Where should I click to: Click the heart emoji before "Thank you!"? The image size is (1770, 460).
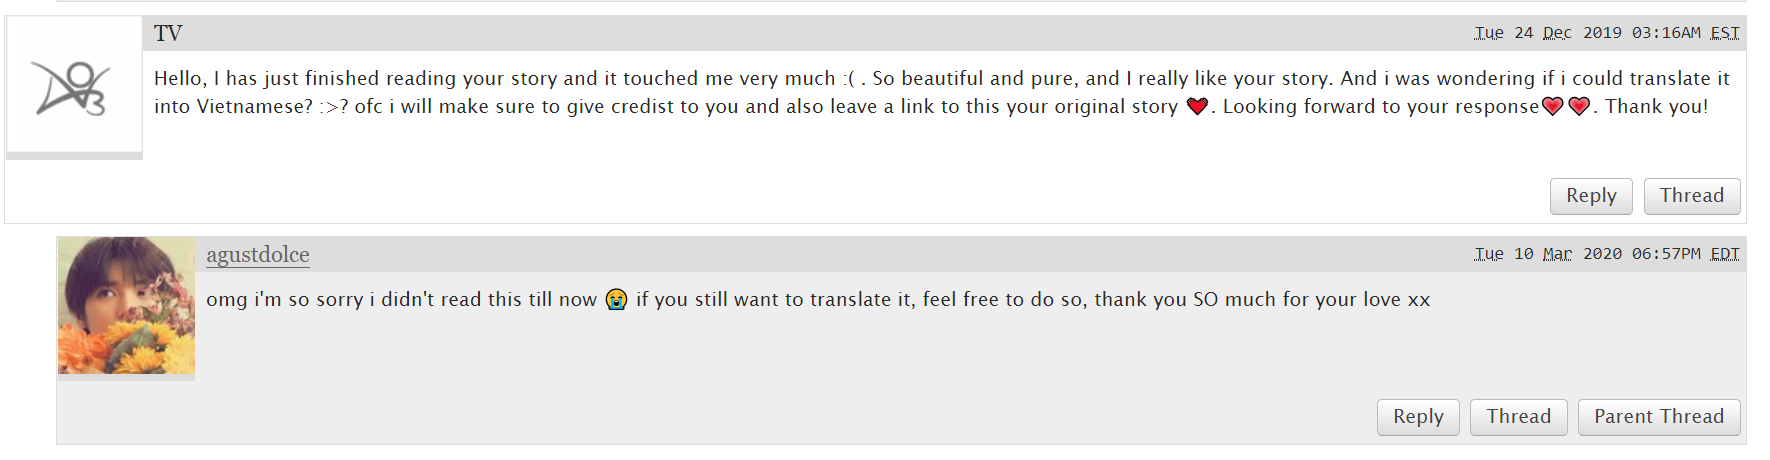coord(1579,106)
